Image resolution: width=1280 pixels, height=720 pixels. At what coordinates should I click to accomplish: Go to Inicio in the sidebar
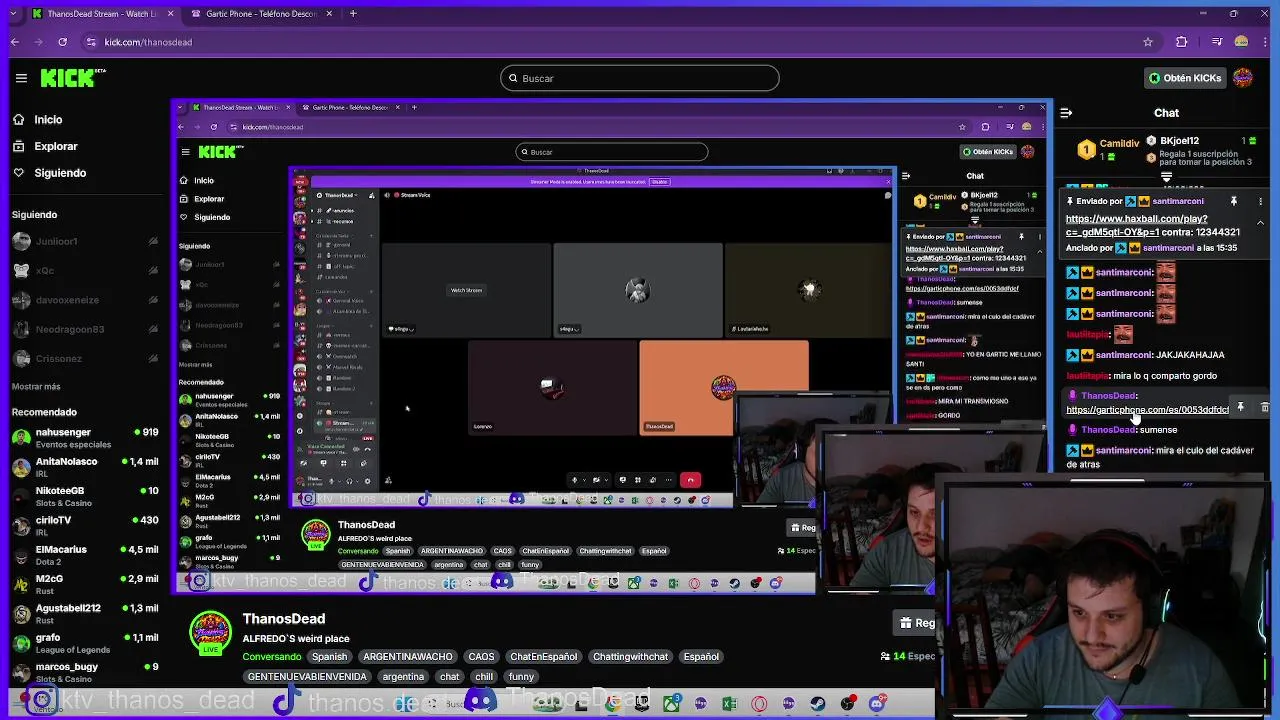coord(48,119)
